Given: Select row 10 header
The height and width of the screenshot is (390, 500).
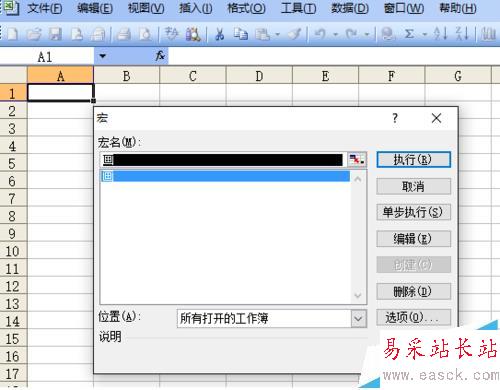Looking at the screenshot, I should (13, 251).
